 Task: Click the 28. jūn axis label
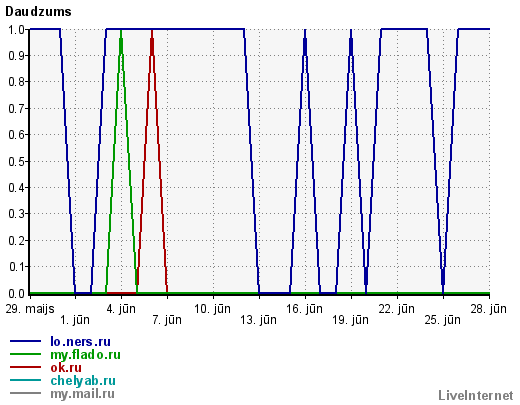[x=488, y=309]
